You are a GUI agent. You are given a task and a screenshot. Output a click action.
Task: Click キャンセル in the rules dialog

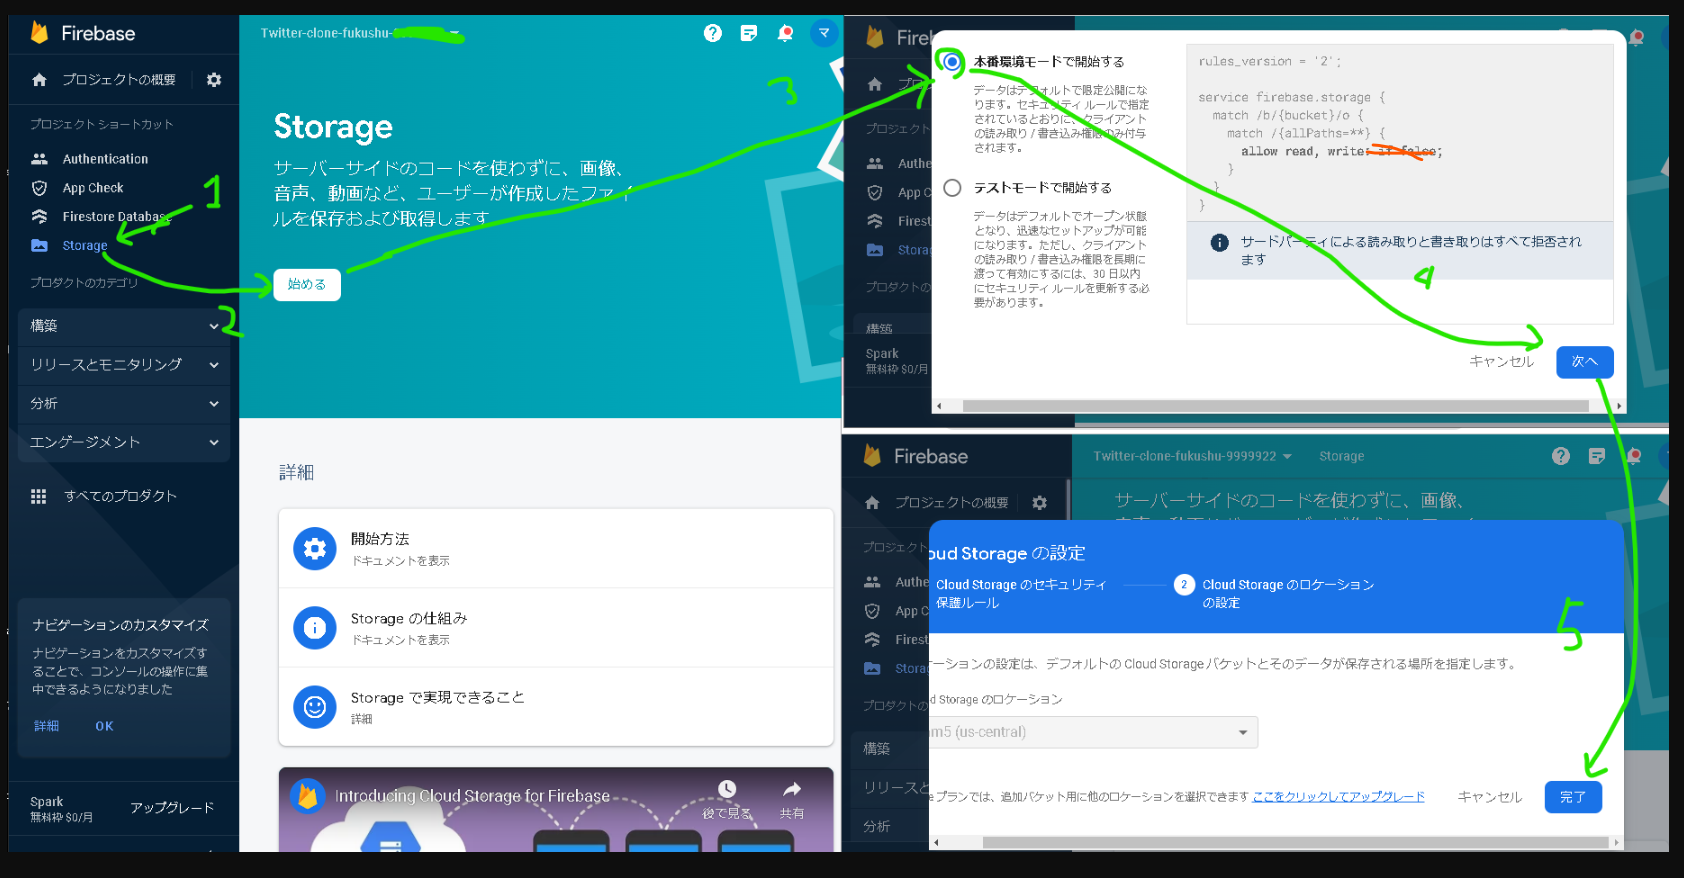point(1501,362)
